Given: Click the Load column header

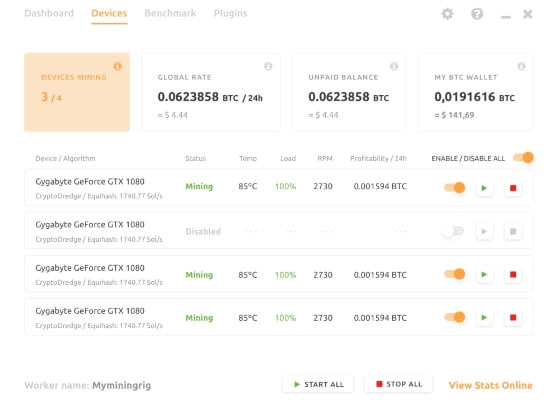Looking at the screenshot, I should coord(288,158).
